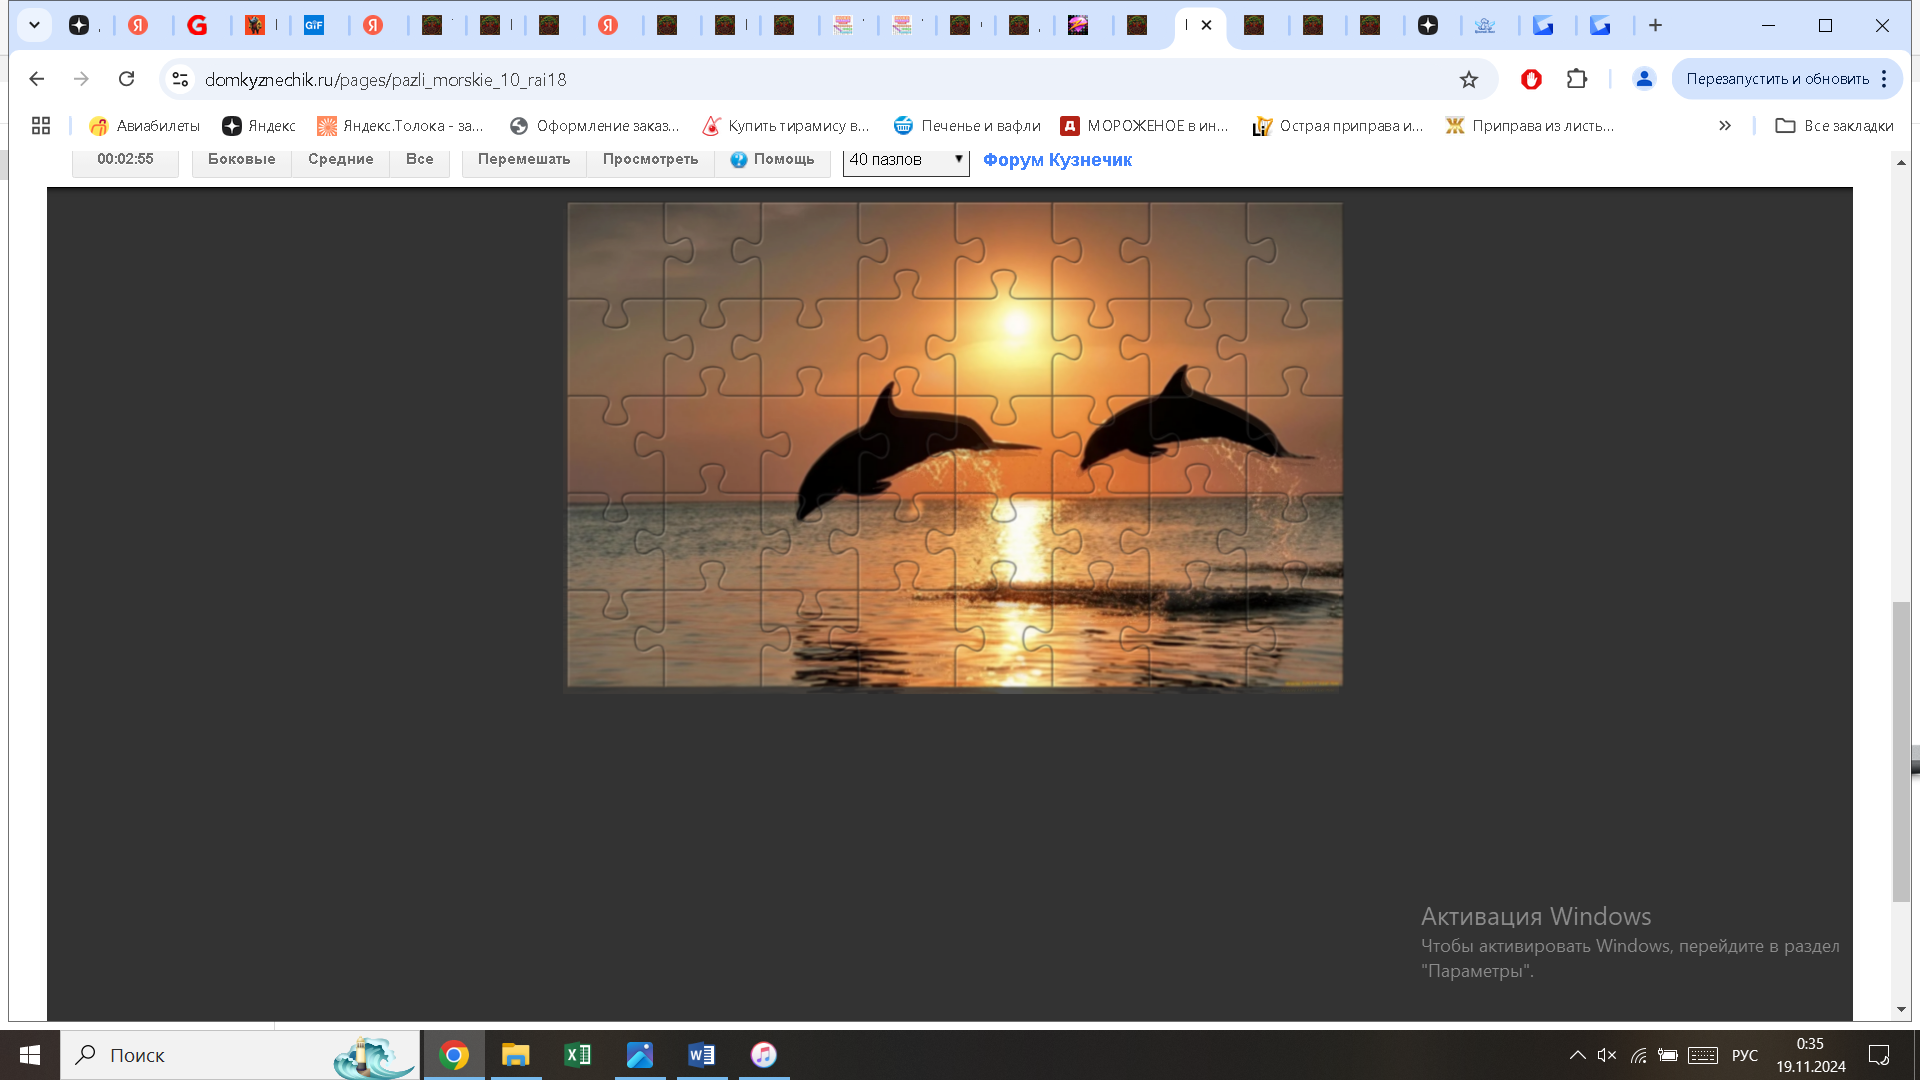Viewport: 1920px width, 1080px height.
Task: Shuffle the puzzle with Перемешать
Action: 524,159
